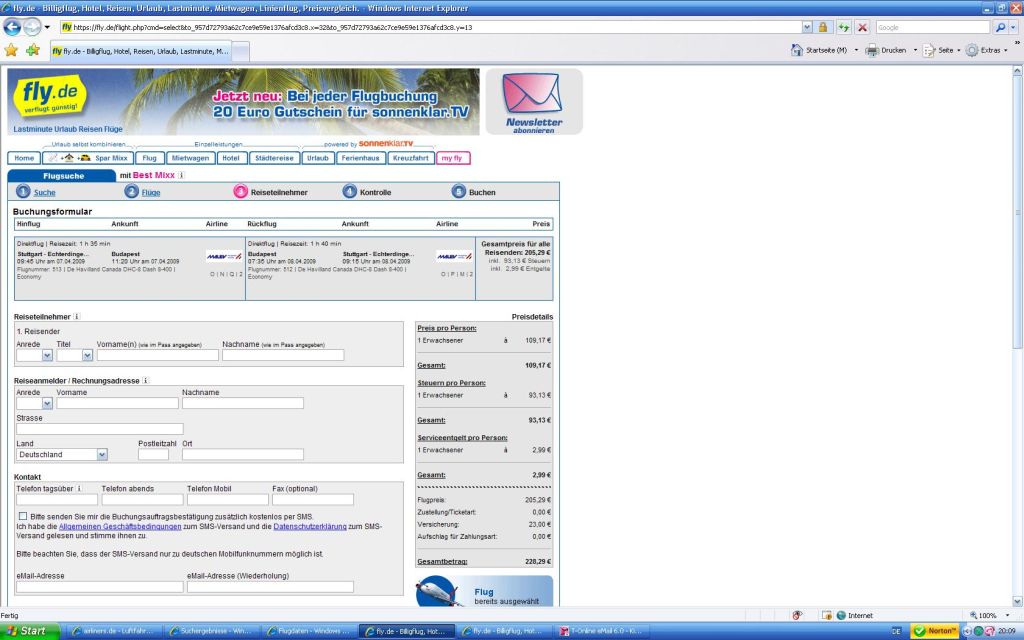Screen dimensions: 1024x640
Task: Open the recent pages dropdown beside Forward
Action: 47,27
